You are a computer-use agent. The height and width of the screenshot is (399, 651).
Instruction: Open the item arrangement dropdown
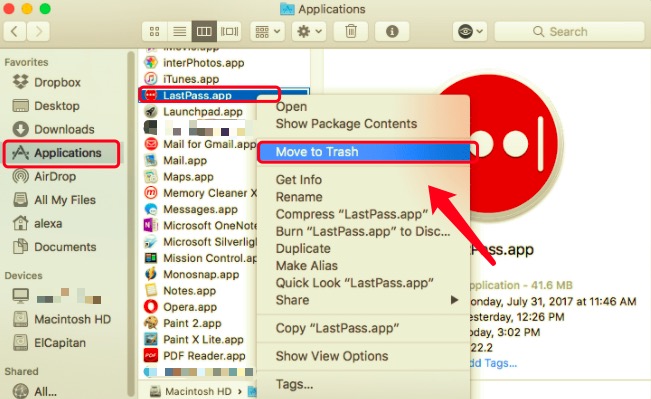point(267,32)
